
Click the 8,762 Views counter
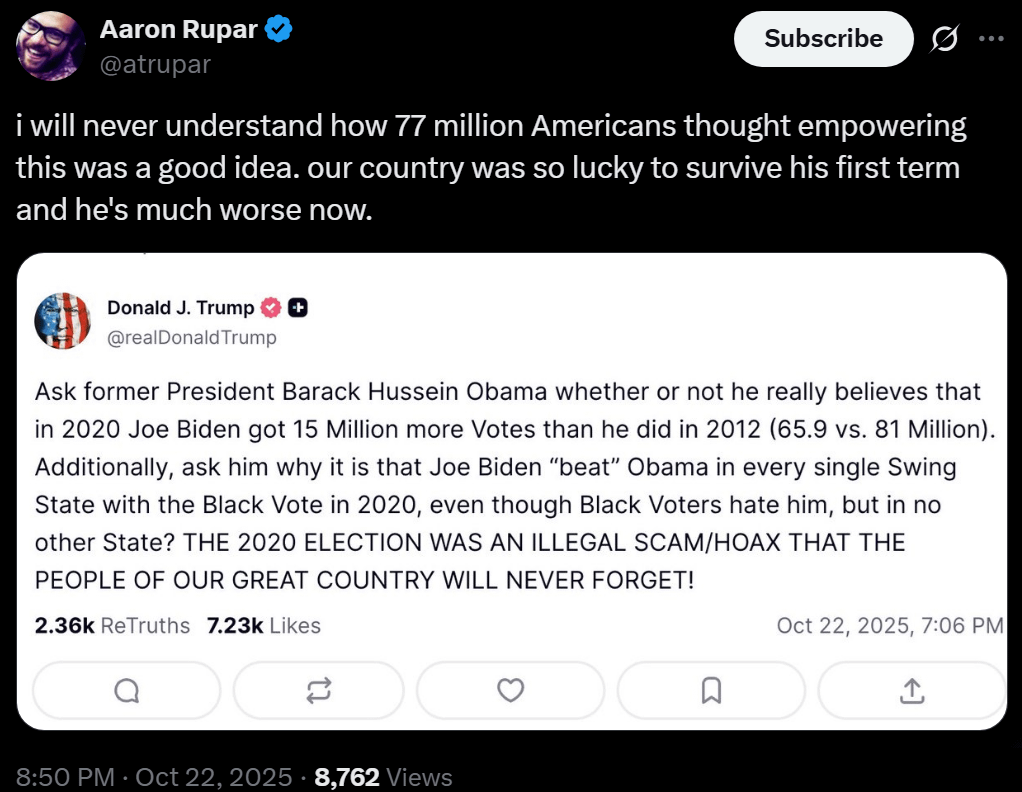pos(383,777)
